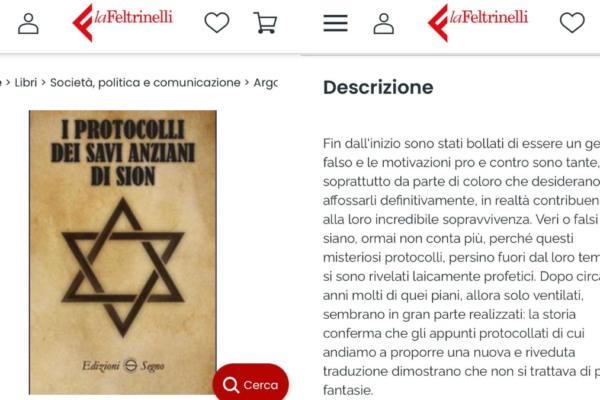Click the description paragraph starting Fin dall'inizio

(461, 267)
